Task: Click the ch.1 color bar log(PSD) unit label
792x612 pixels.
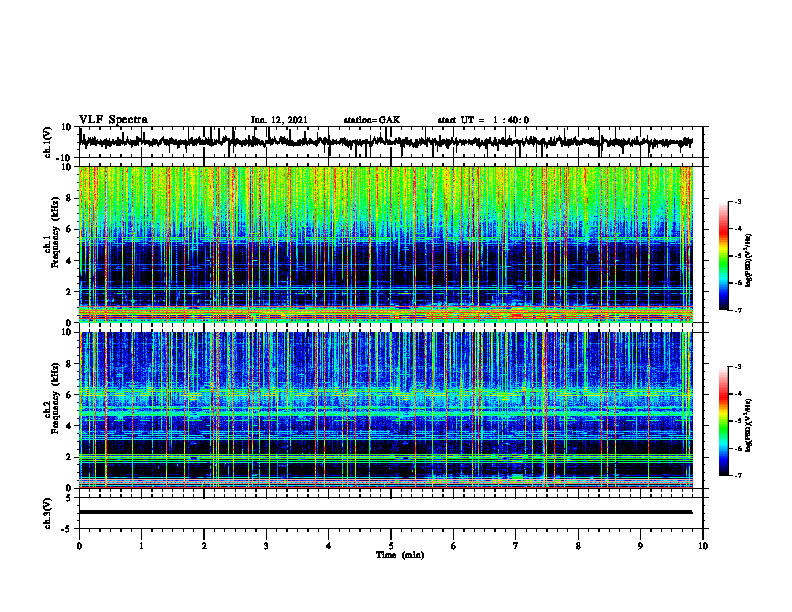Action: click(x=749, y=261)
